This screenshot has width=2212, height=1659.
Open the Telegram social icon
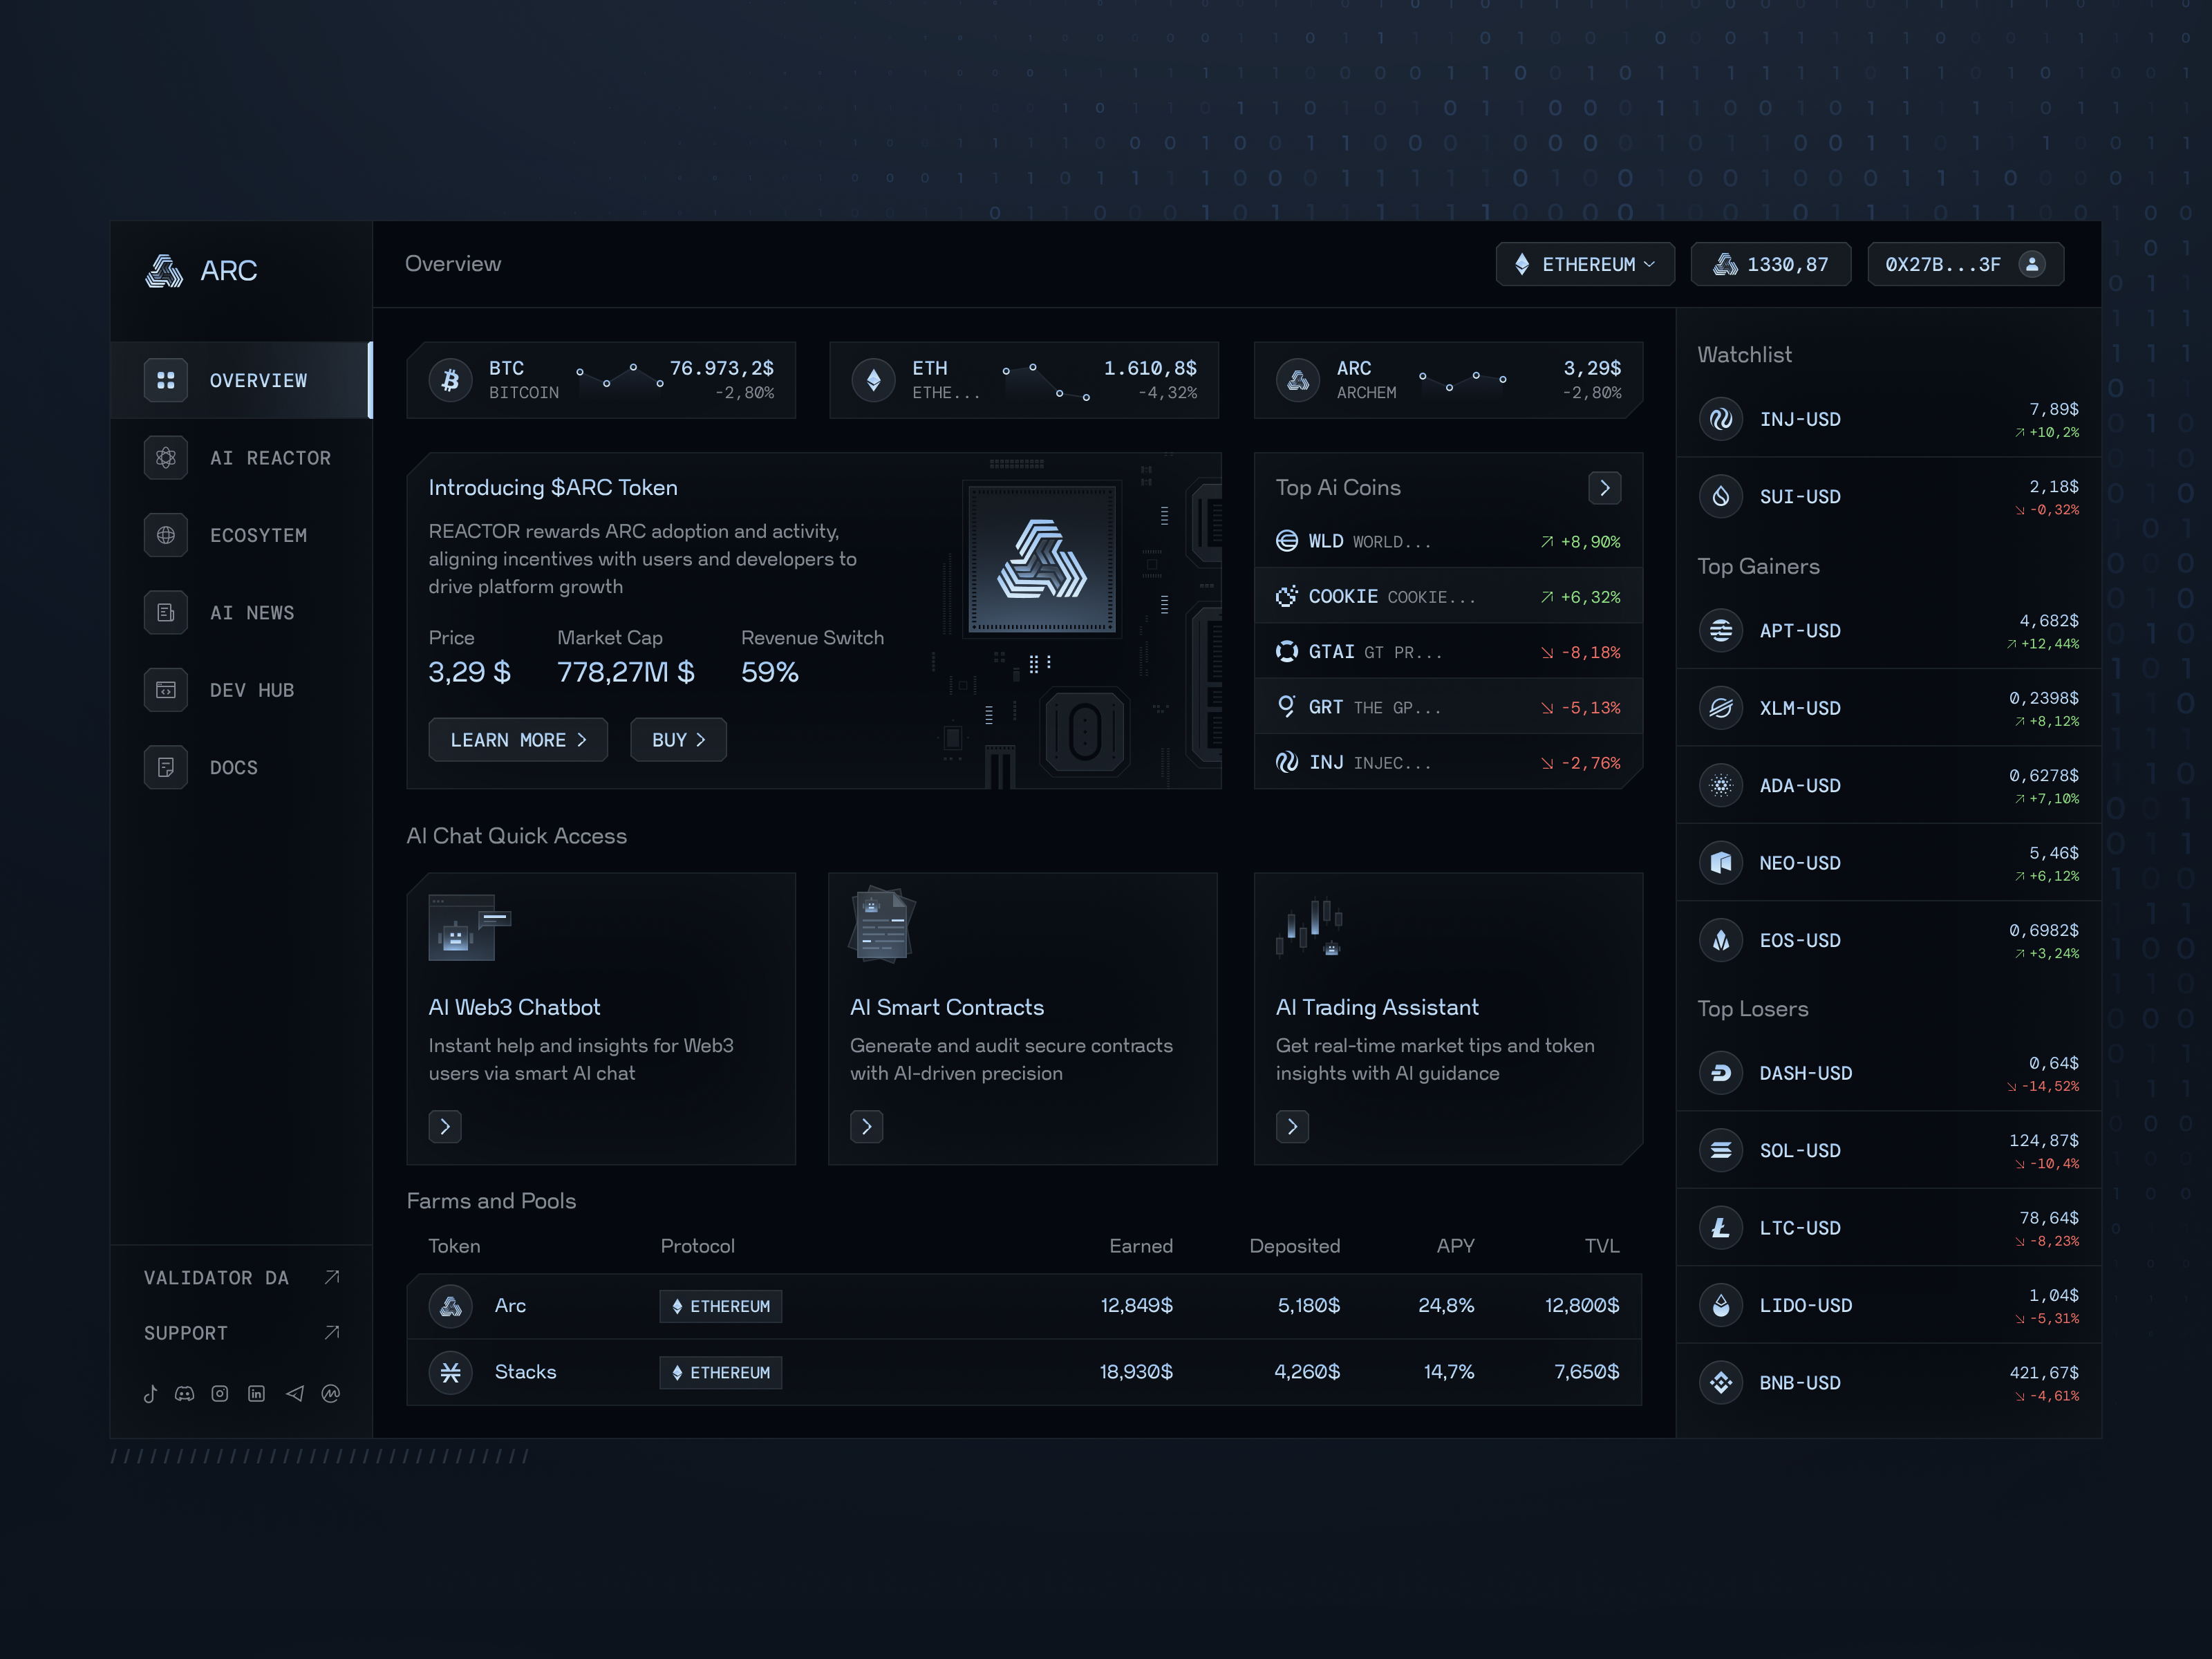[294, 1393]
